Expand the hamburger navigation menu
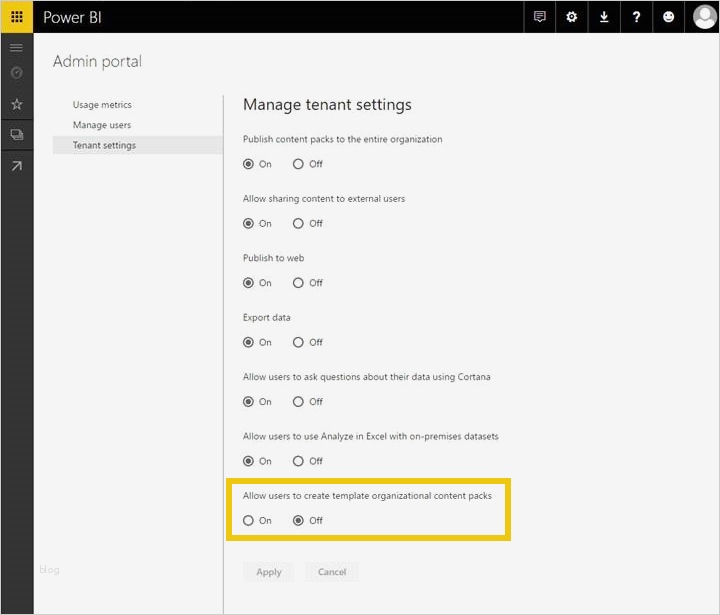Screen dimensions: 720x615 [x=16, y=48]
